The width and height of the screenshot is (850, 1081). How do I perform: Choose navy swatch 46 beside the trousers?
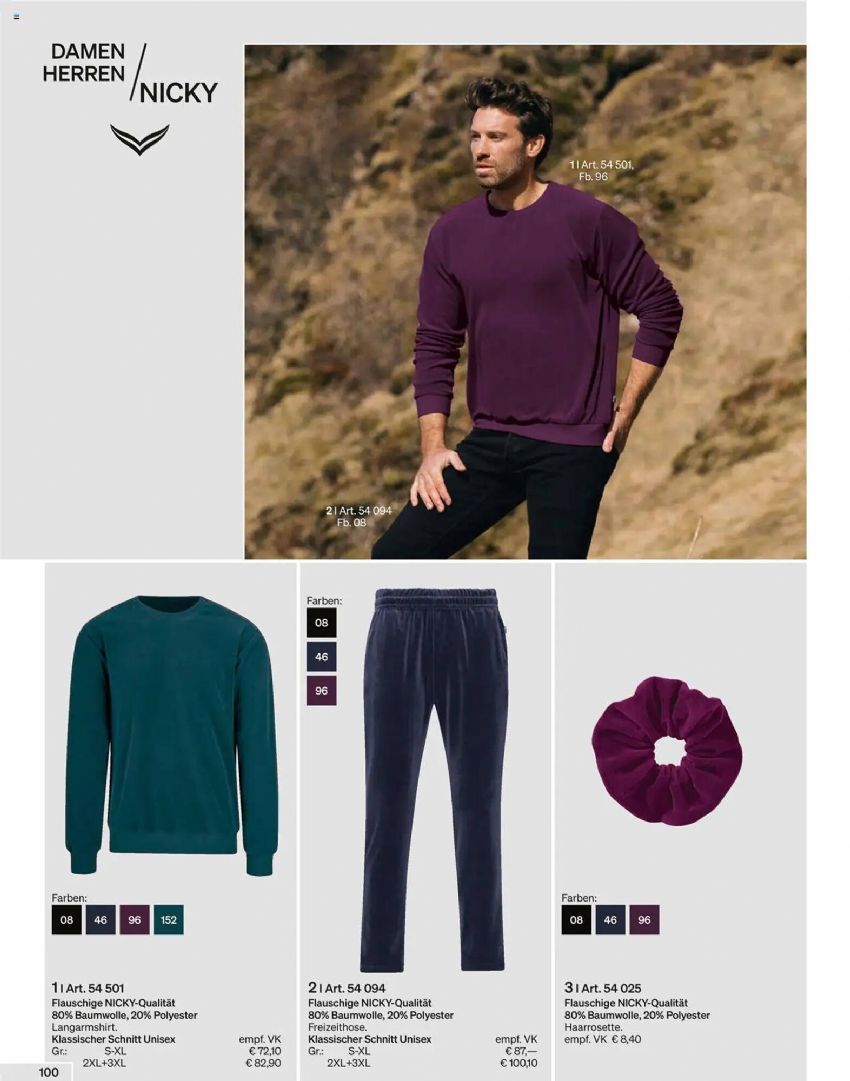pos(322,656)
